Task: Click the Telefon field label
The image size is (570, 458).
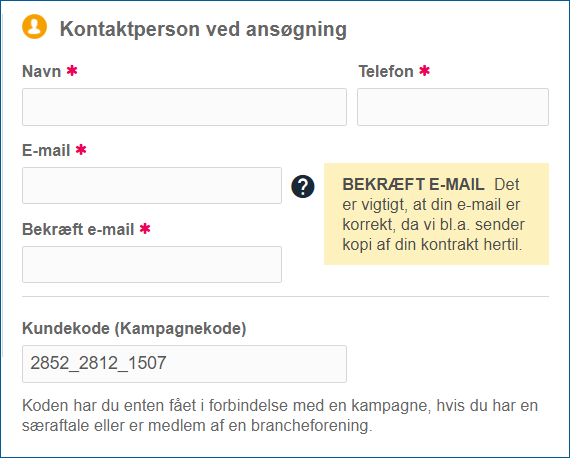Action: pyautogui.click(x=386, y=71)
